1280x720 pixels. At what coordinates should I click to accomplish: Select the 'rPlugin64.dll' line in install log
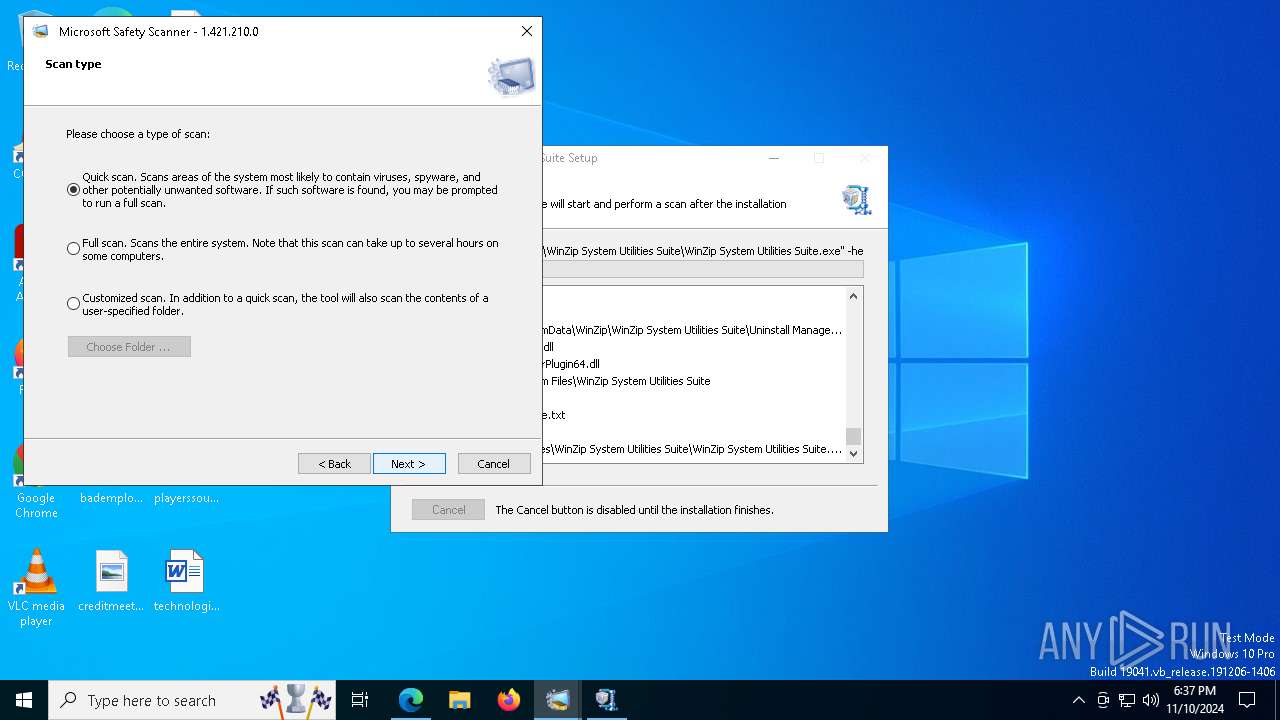click(571, 364)
